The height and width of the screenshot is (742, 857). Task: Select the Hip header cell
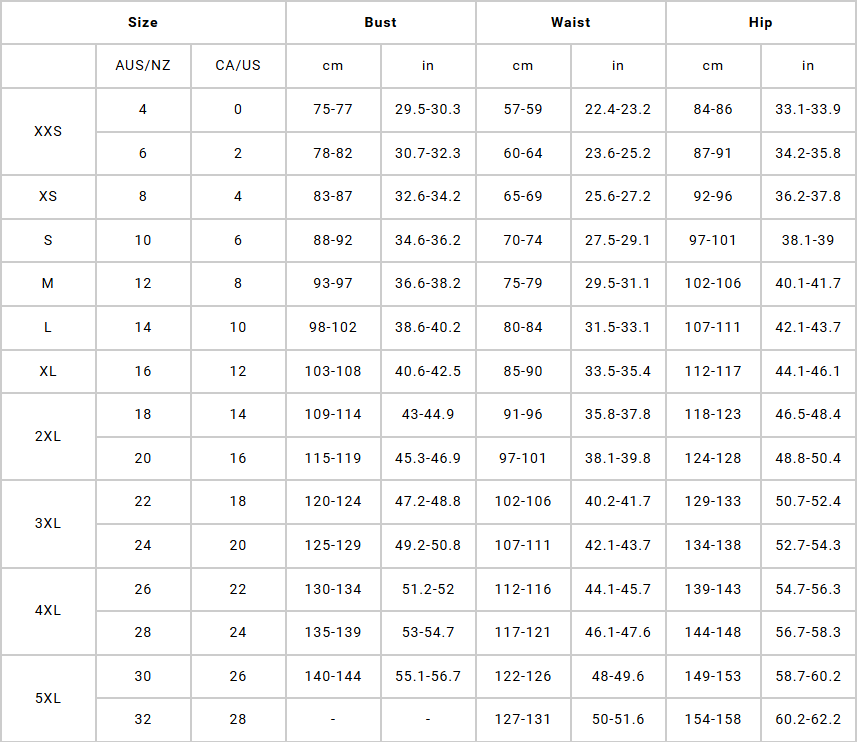(x=760, y=22)
